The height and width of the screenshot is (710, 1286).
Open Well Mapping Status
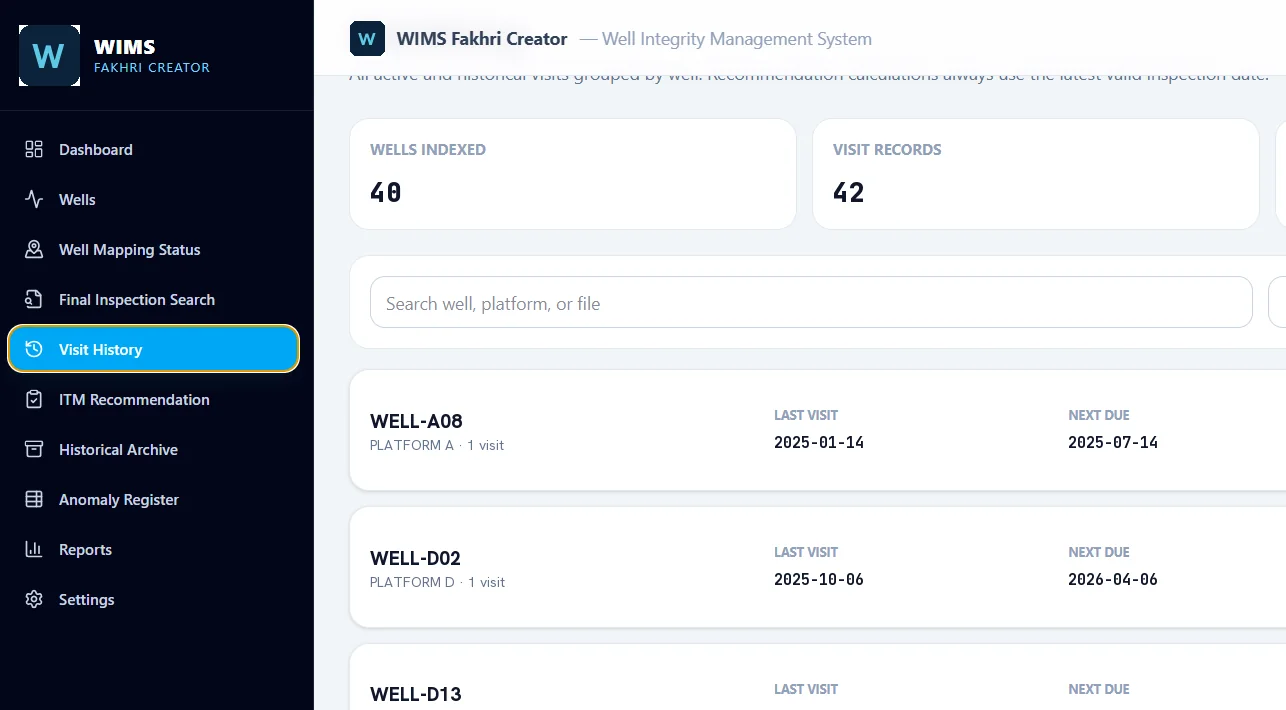coord(153,249)
